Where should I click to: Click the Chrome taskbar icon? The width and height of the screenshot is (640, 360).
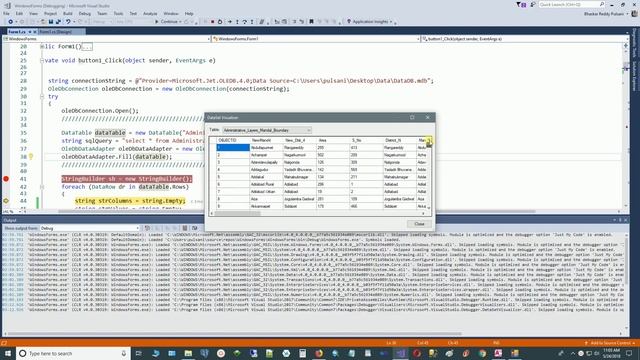pyautogui.click(x=482, y=353)
